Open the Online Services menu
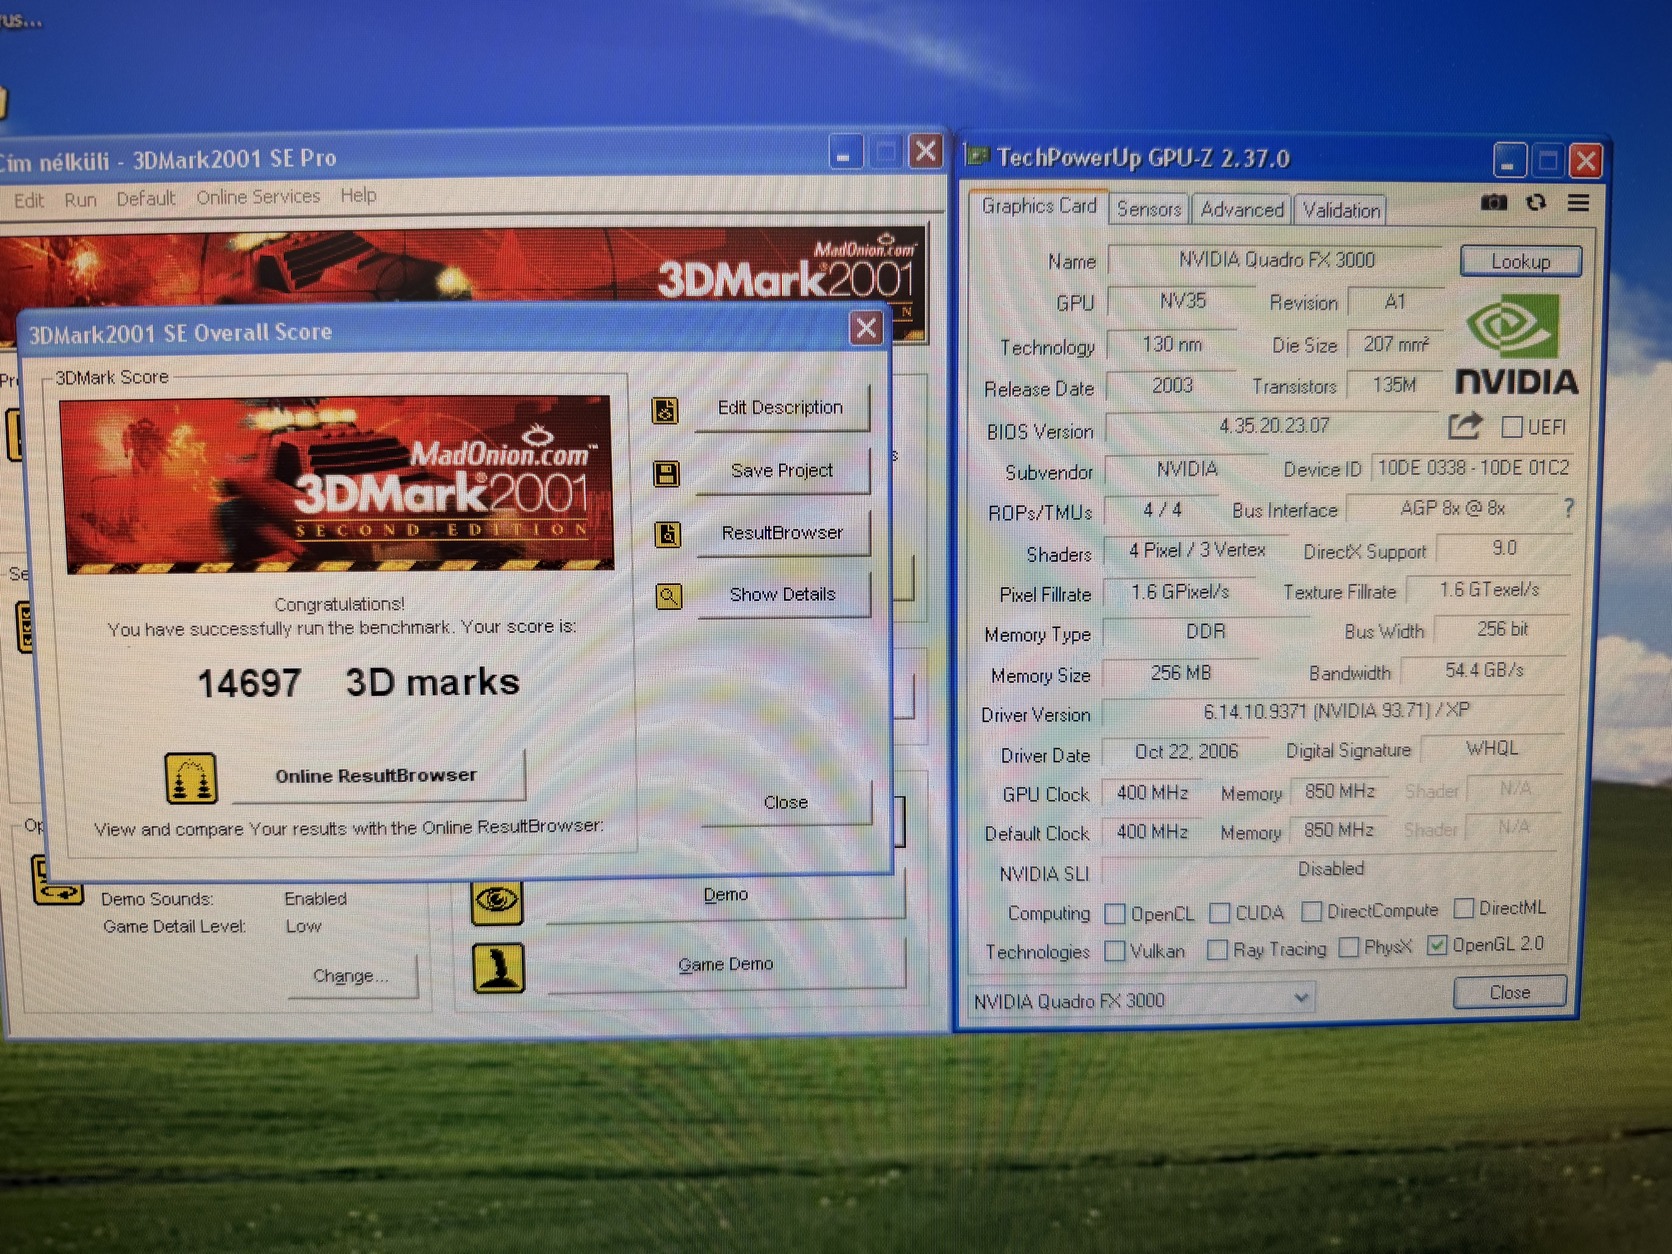 (258, 197)
